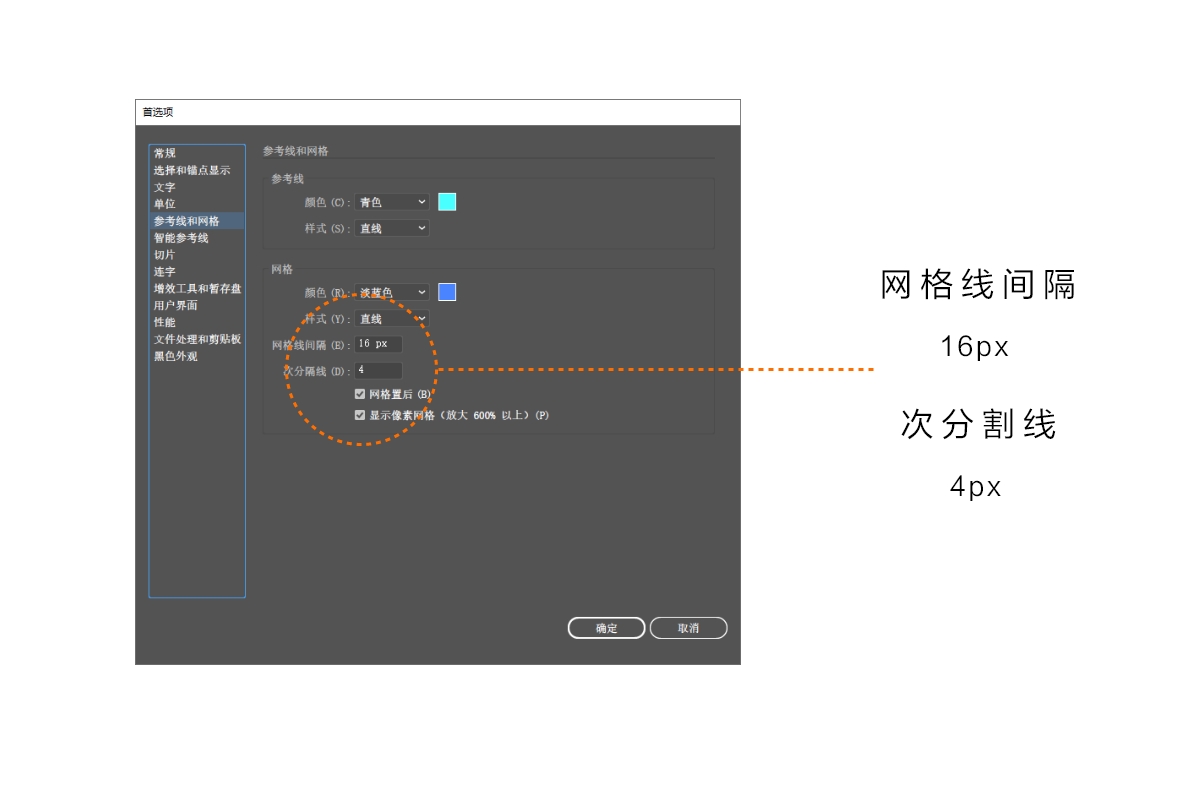Expand the grid 样式 dropdown
This screenshot has height=800, width=1200.
tap(391, 319)
